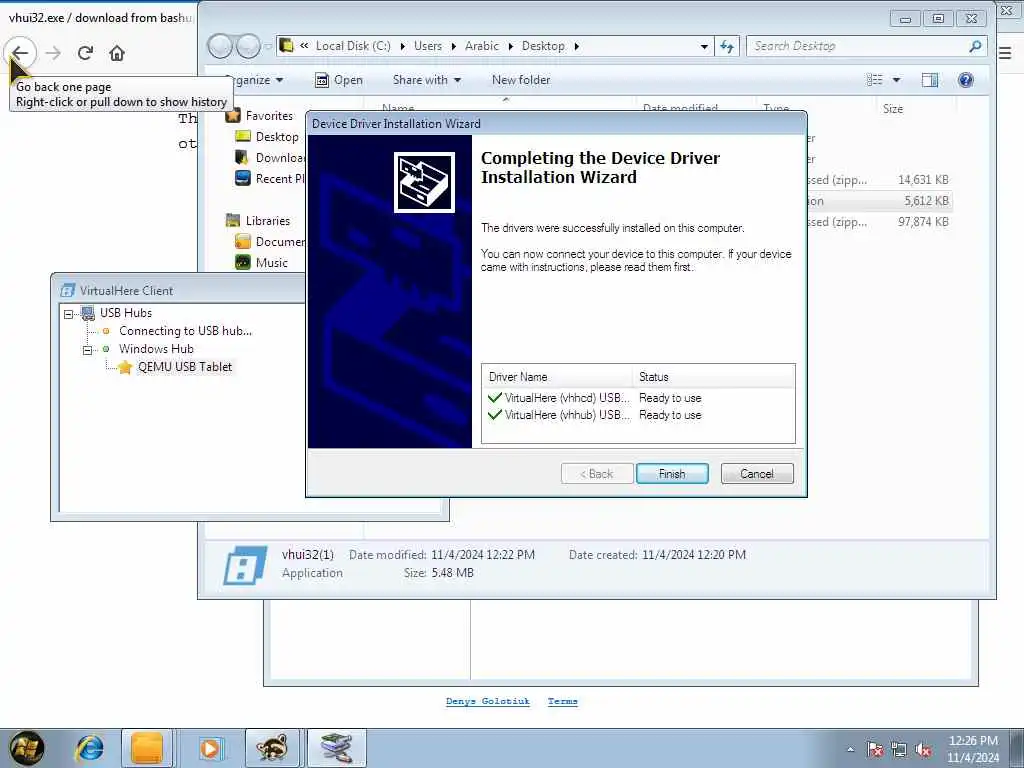Refresh the Explorer address bar location
This screenshot has height=768, width=1024.
727,46
